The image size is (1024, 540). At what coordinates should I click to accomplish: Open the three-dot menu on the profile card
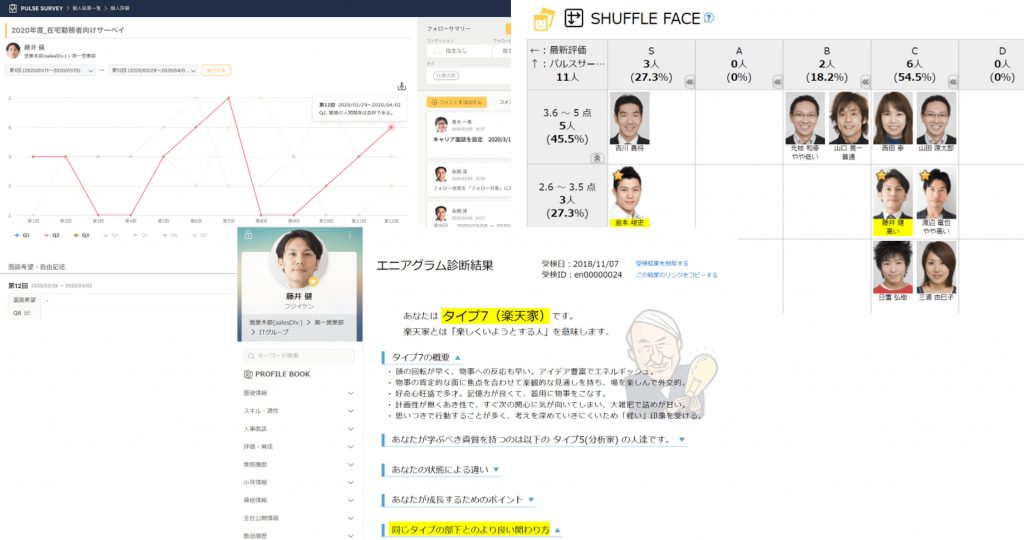(350, 235)
